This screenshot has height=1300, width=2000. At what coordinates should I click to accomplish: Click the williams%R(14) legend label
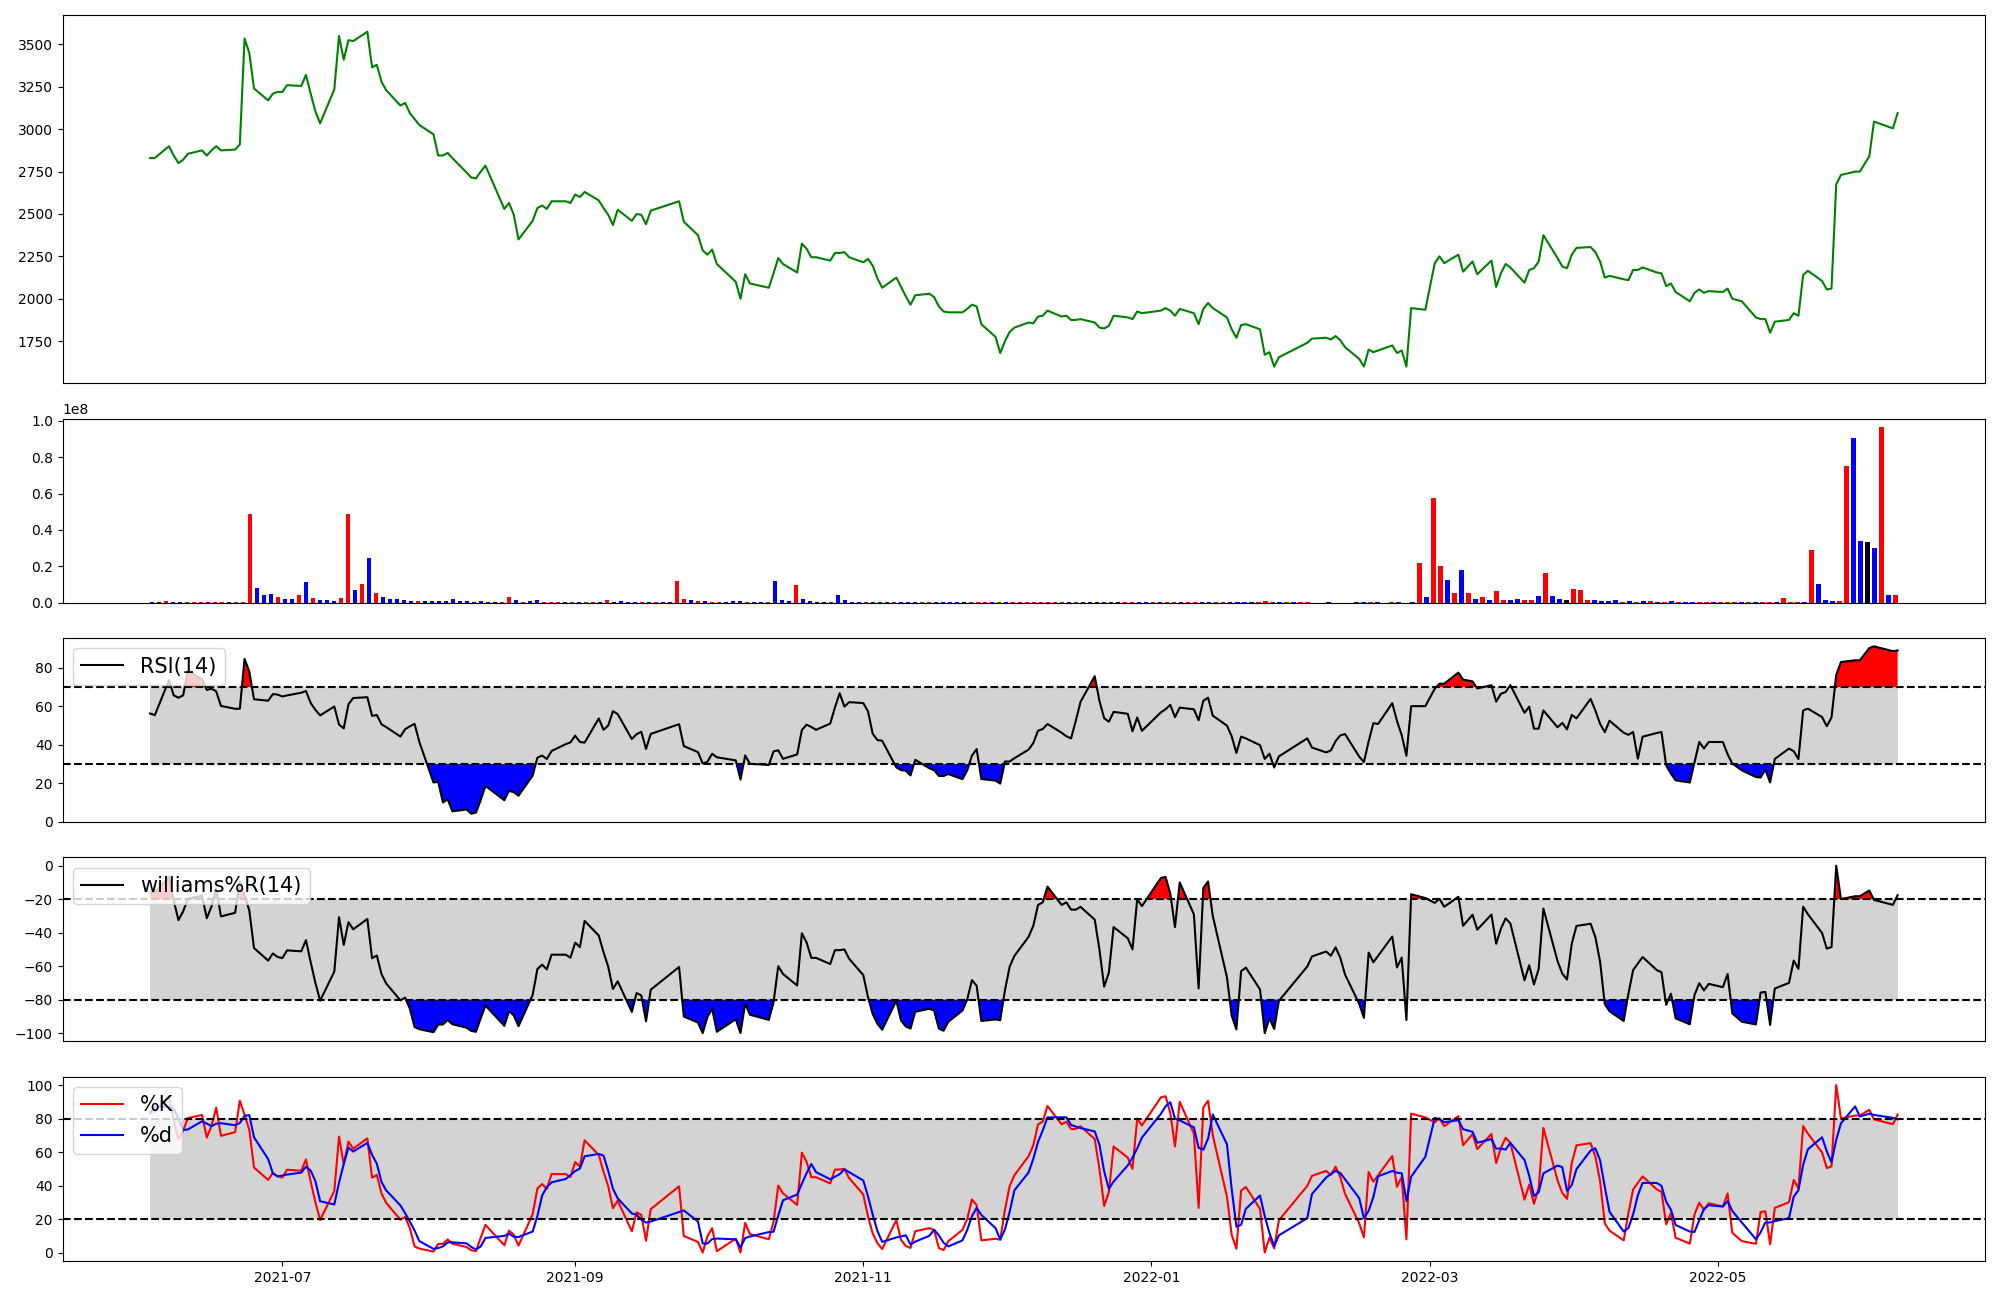220,885
